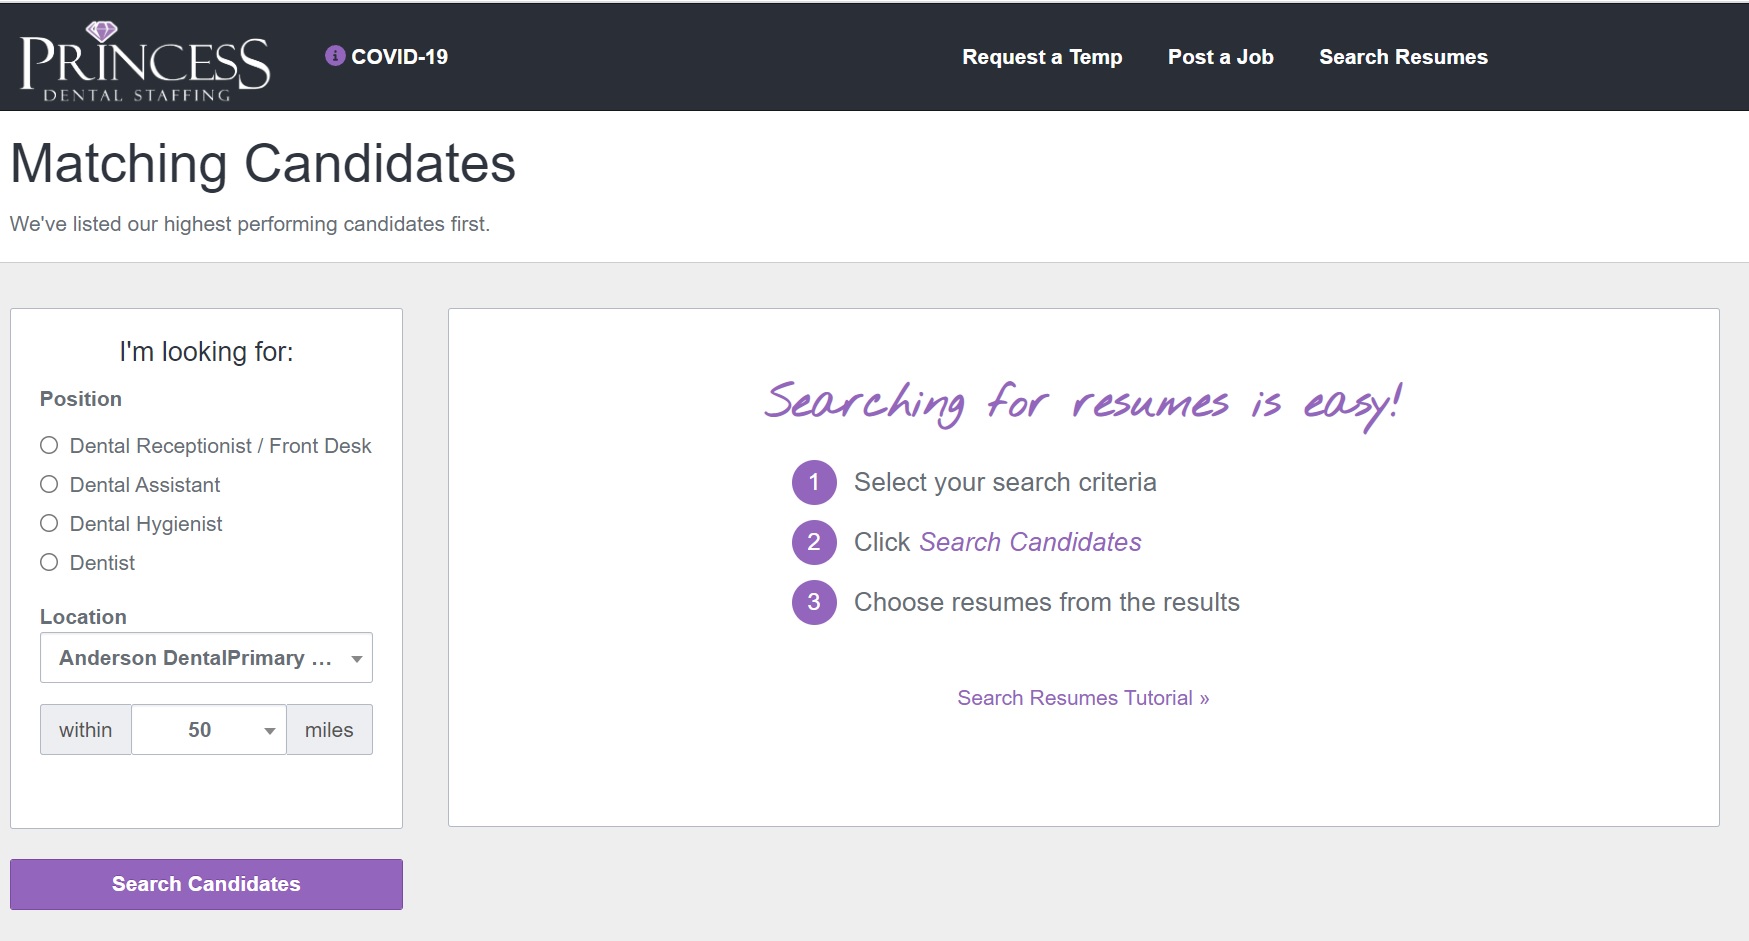Click the Princess Dental Staffing logo
Screen dimensions: 1749x941
(x=145, y=60)
